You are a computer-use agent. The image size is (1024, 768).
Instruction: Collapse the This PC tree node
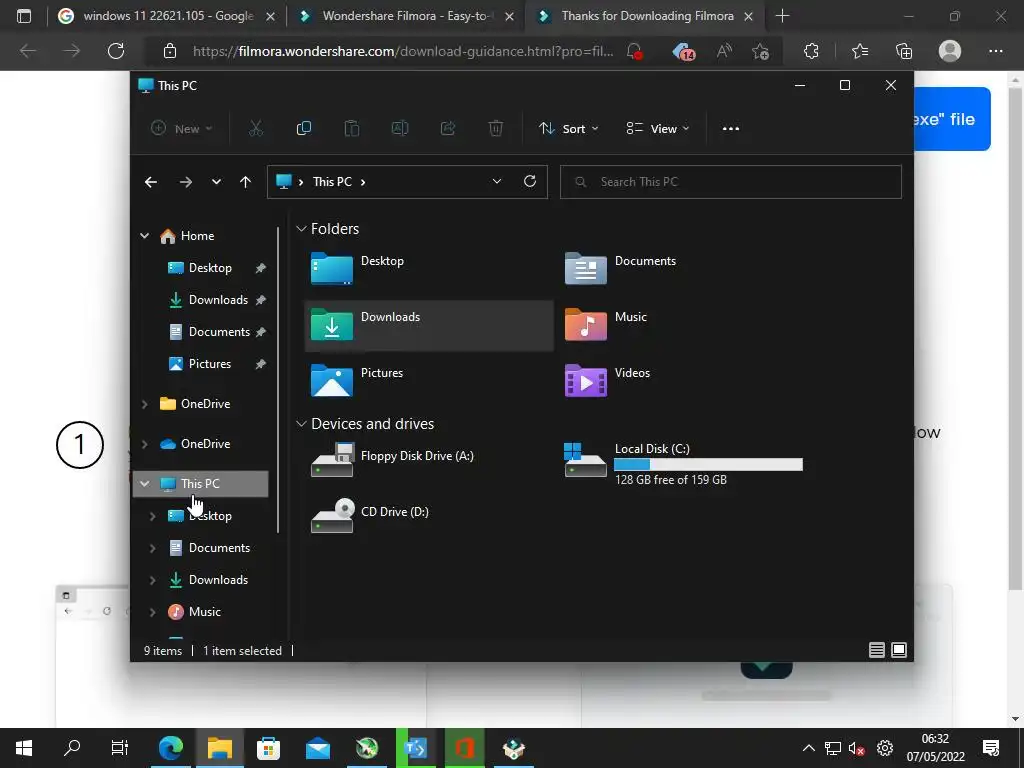coord(144,484)
